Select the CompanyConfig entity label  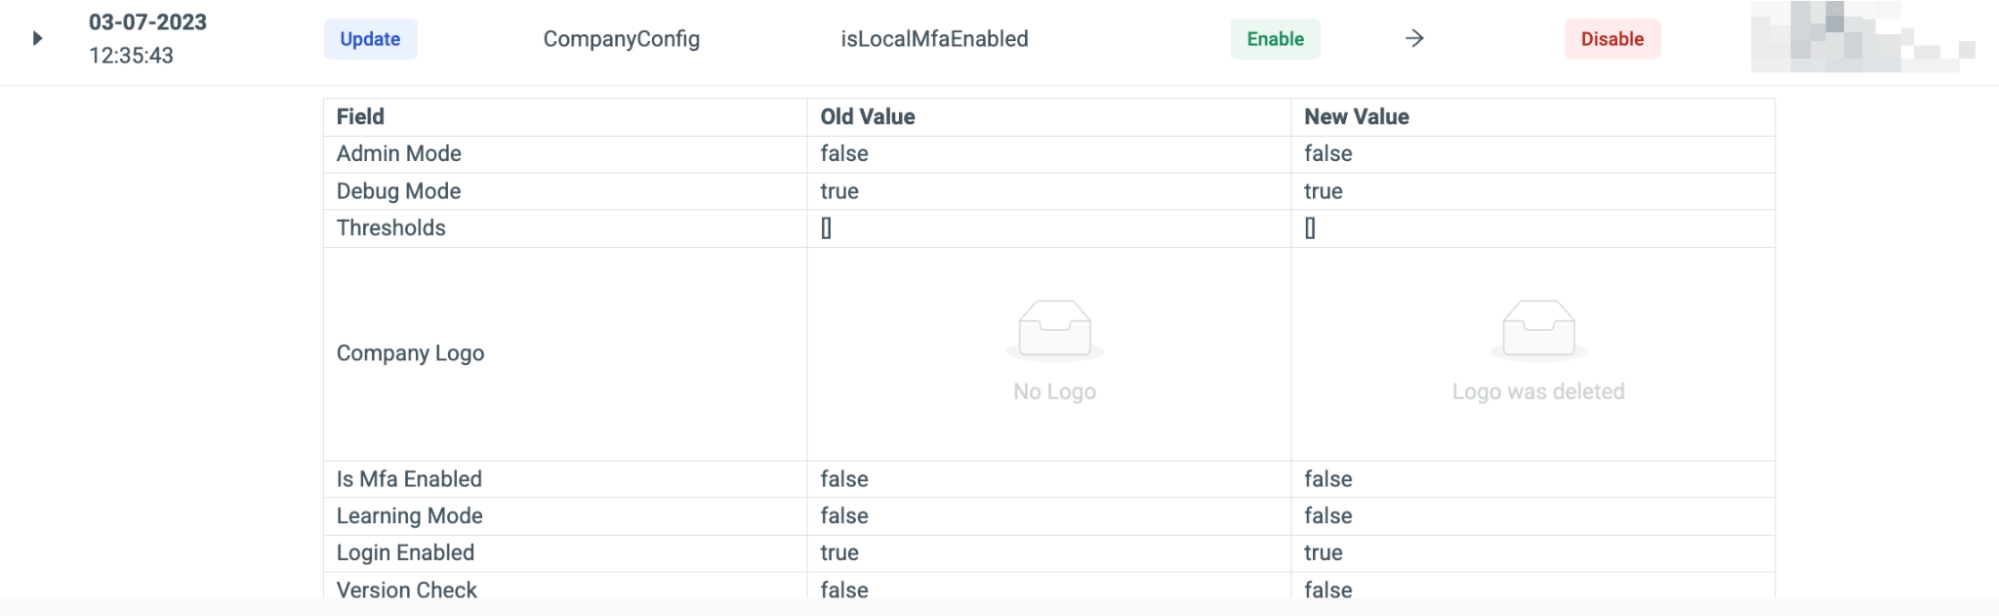621,39
